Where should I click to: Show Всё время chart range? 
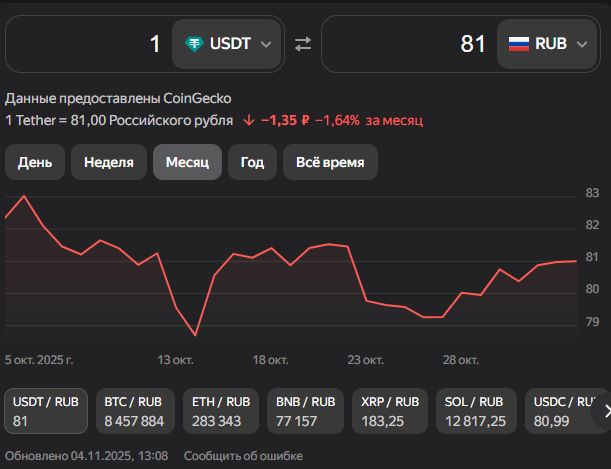coord(330,162)
